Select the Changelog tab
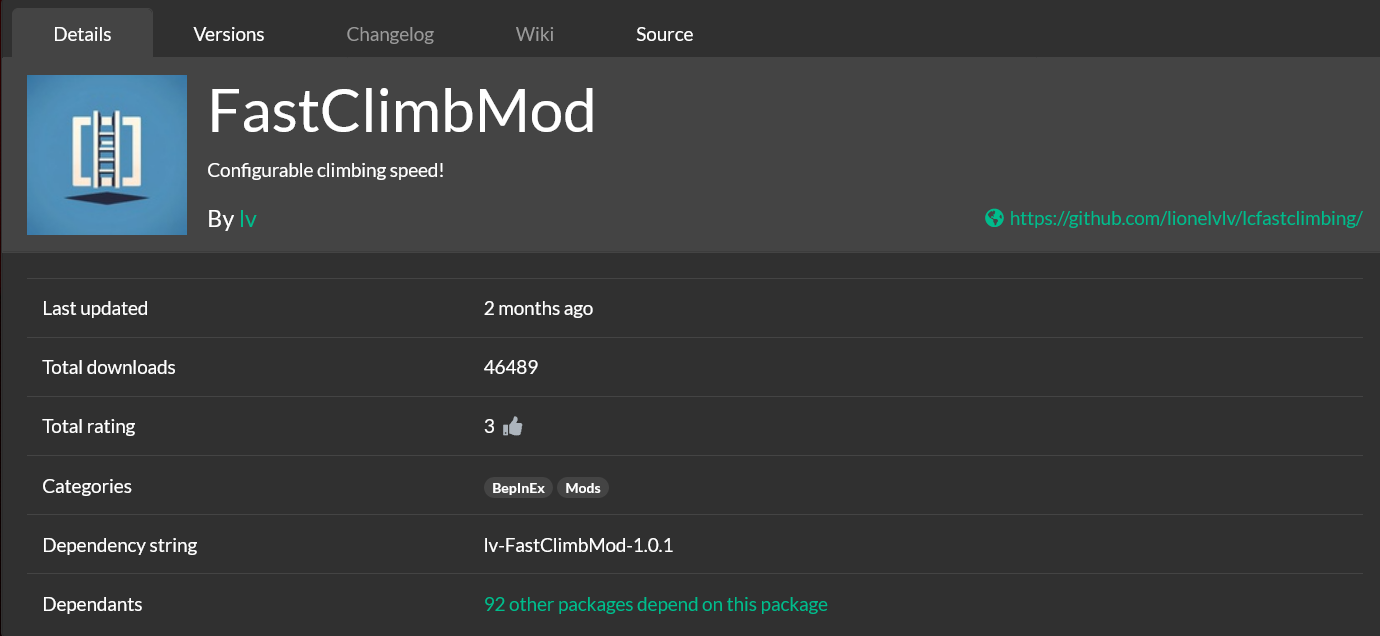The image size is (1380, 636). coord(390,34)
